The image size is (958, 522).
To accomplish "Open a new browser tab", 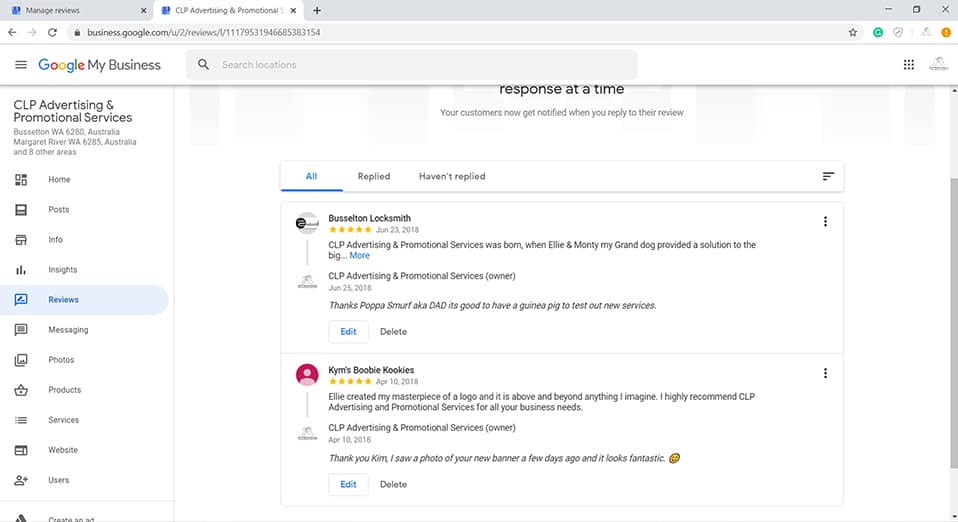I will point(316,10).
